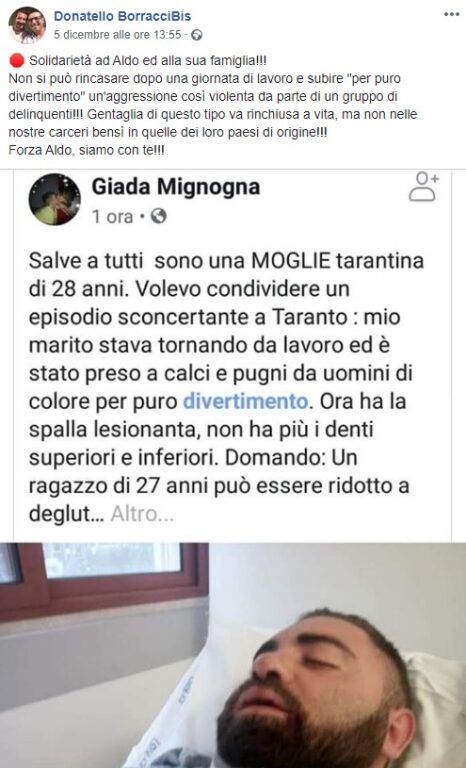Open the 1 ora timestamp of shared post

(113, 216)
